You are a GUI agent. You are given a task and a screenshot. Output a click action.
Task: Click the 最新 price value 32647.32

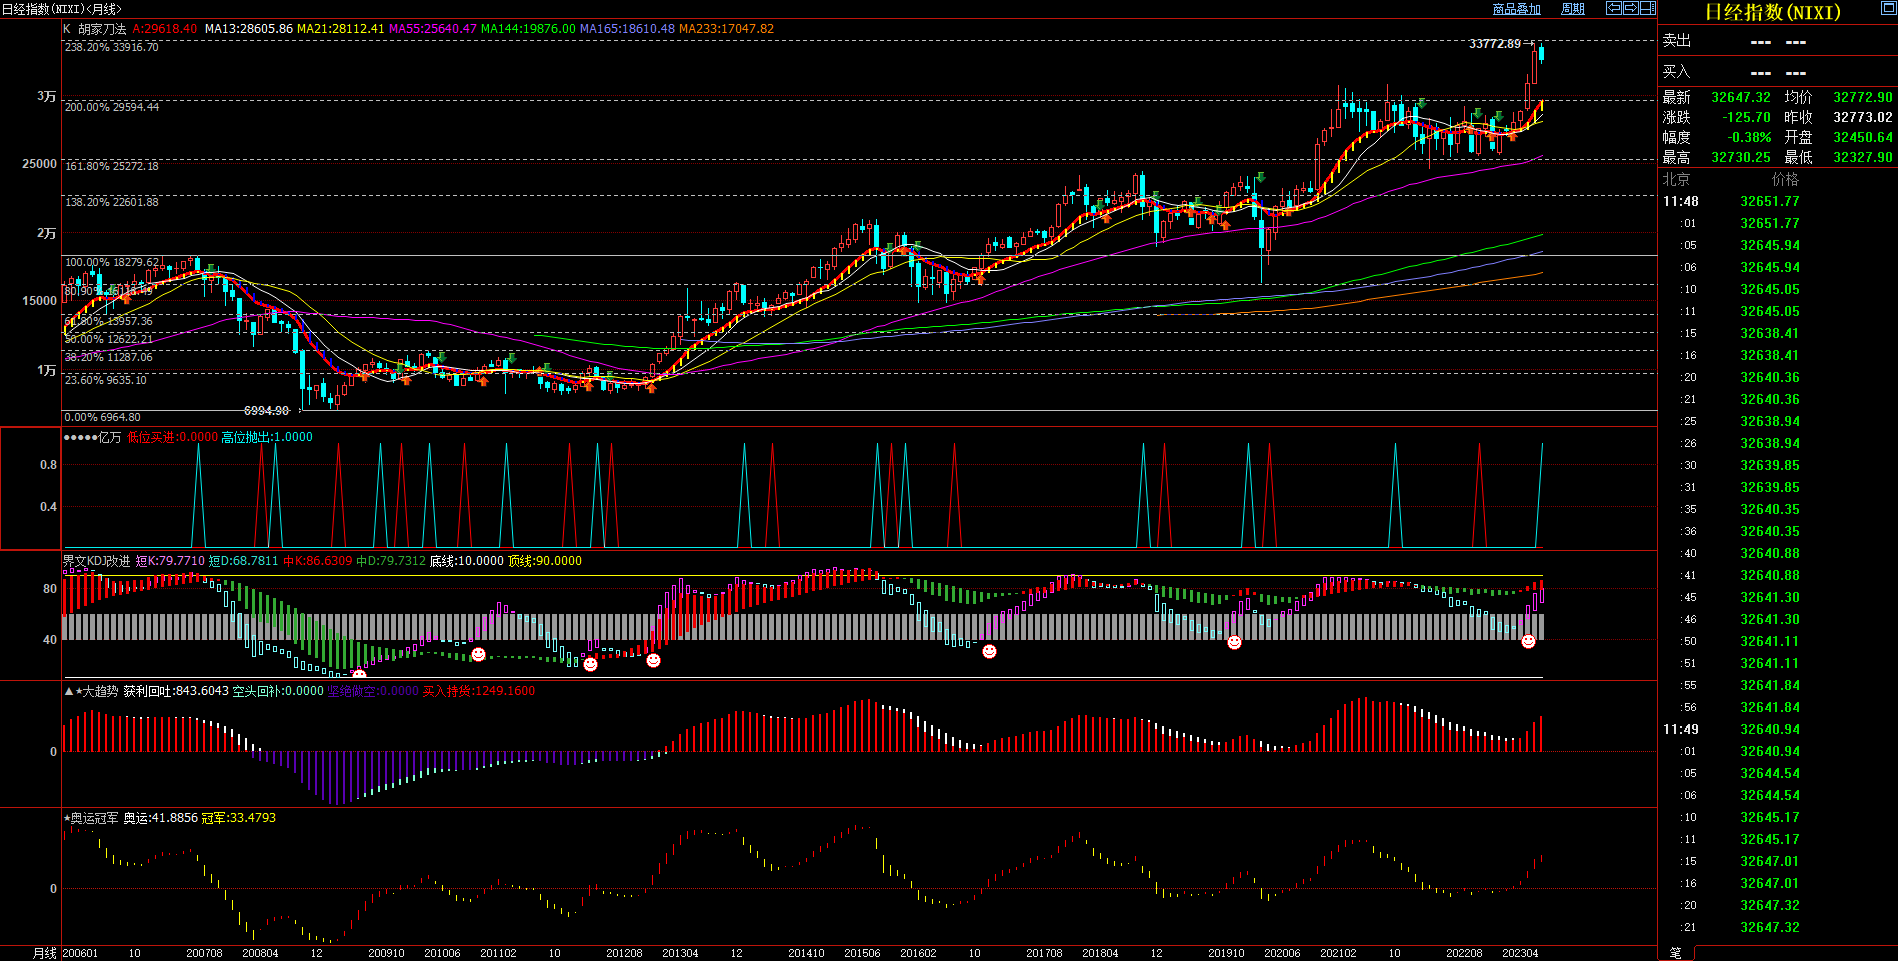click(1740, 97)
